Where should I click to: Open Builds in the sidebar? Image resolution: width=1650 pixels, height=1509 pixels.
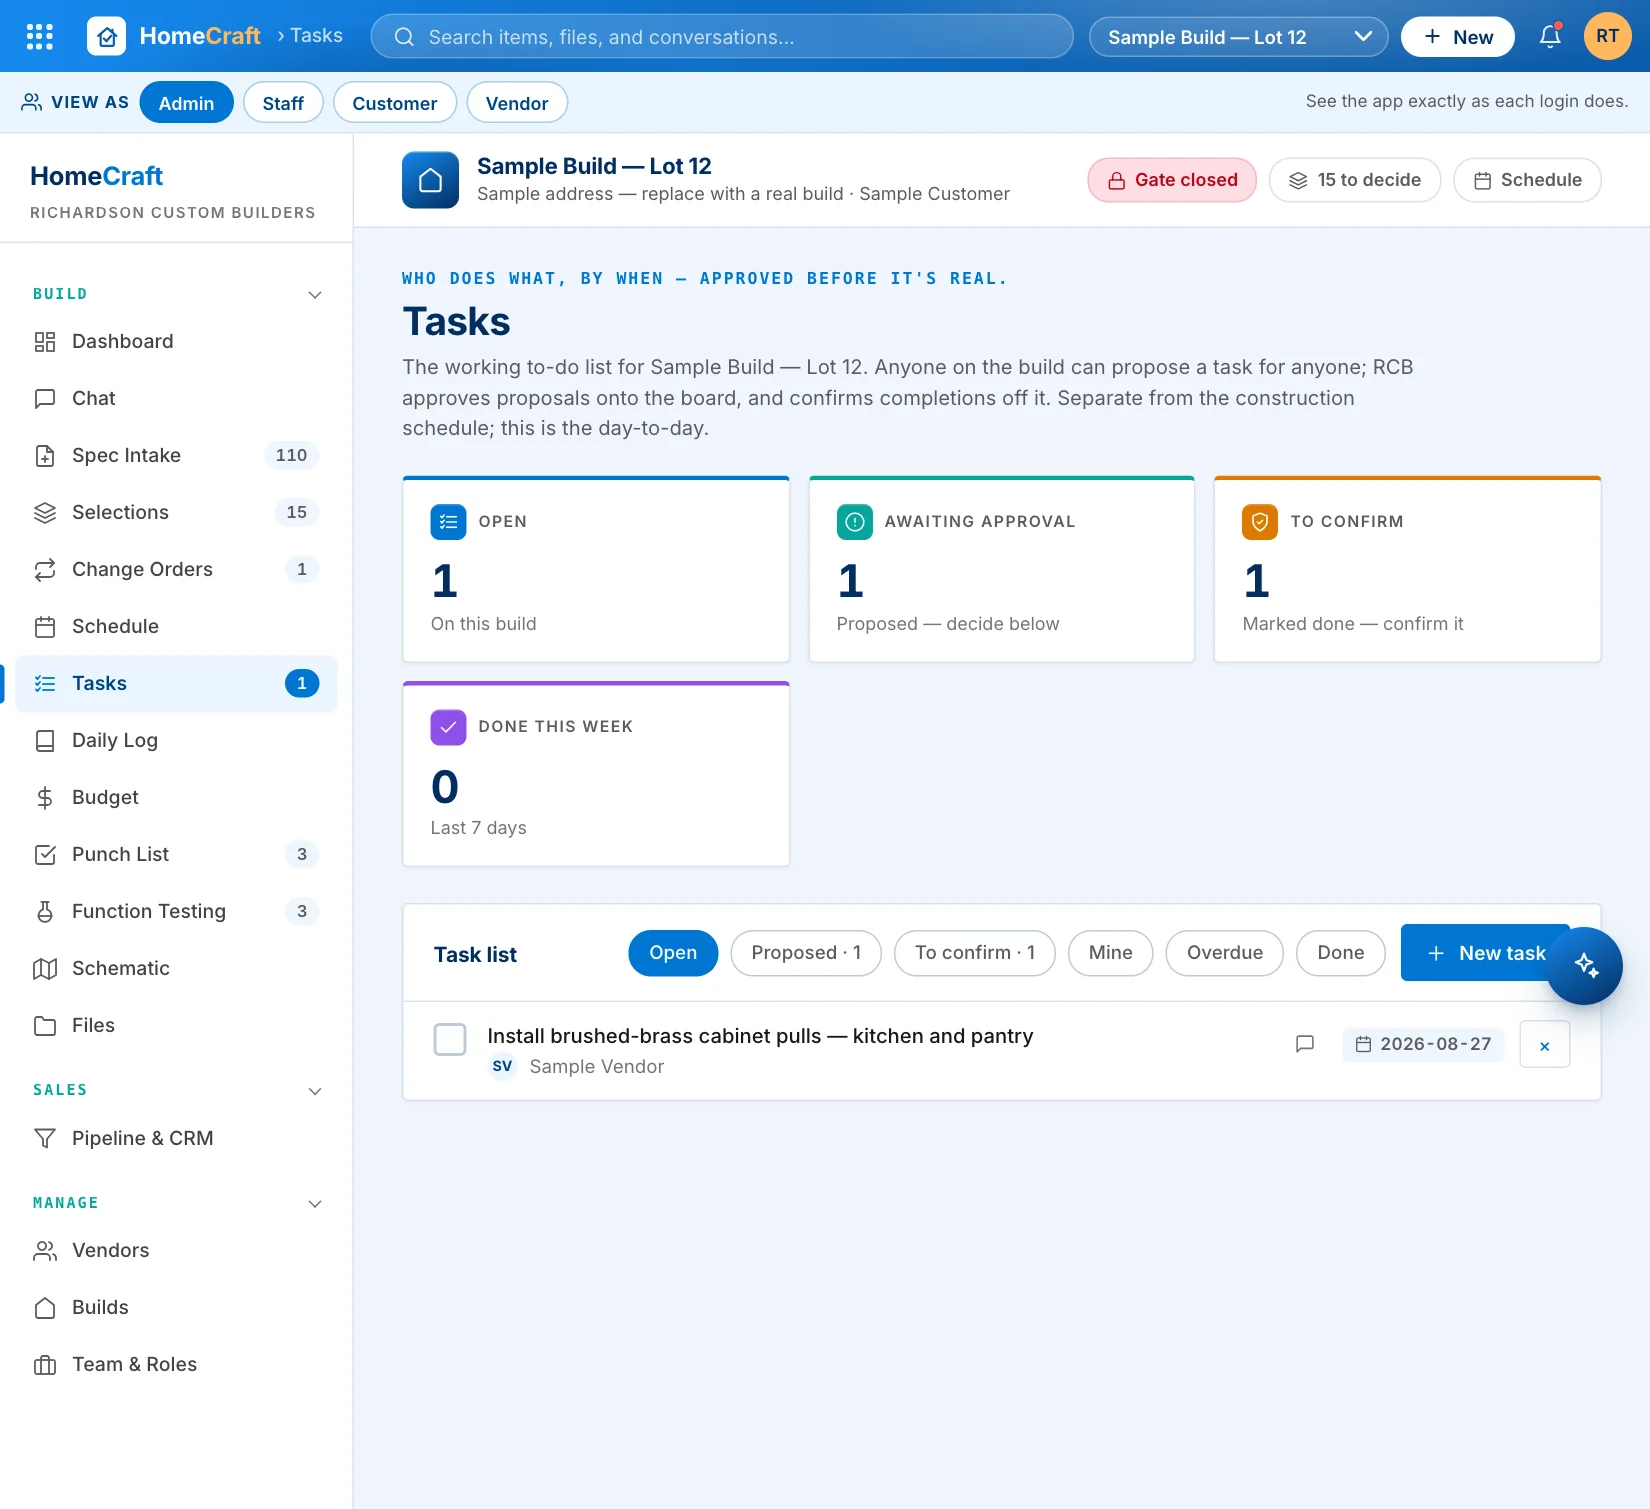176,1308
